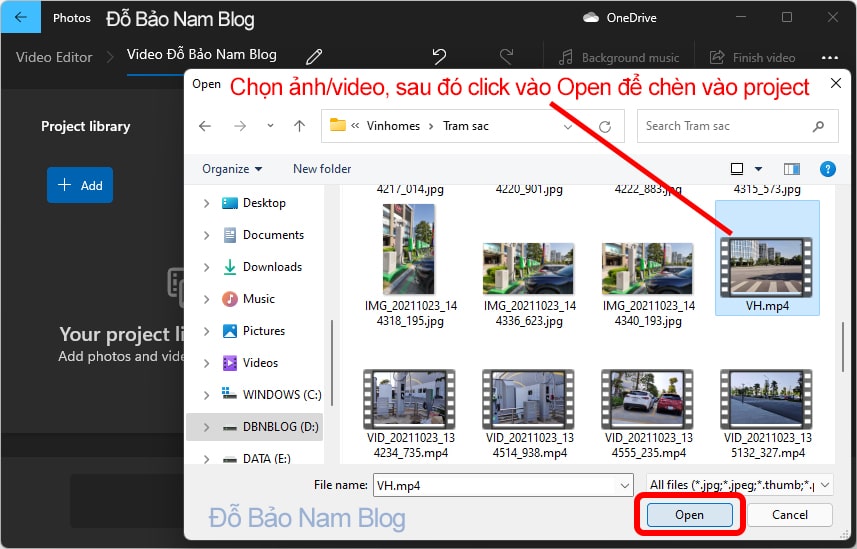The image size is (857, 549).
Task: Select Downloads in the navigation pane
Action: pyautogui.click(x=262, y=267)
